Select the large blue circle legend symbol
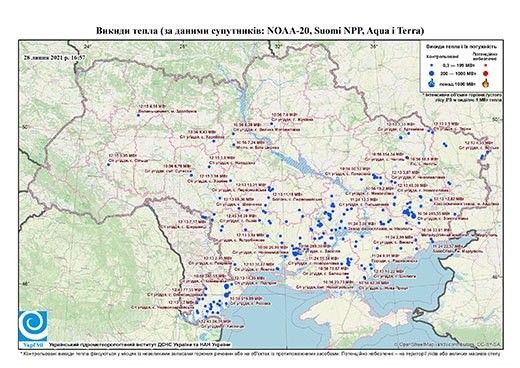Screen dimensions: 520x368 click(x=432, y=73)
